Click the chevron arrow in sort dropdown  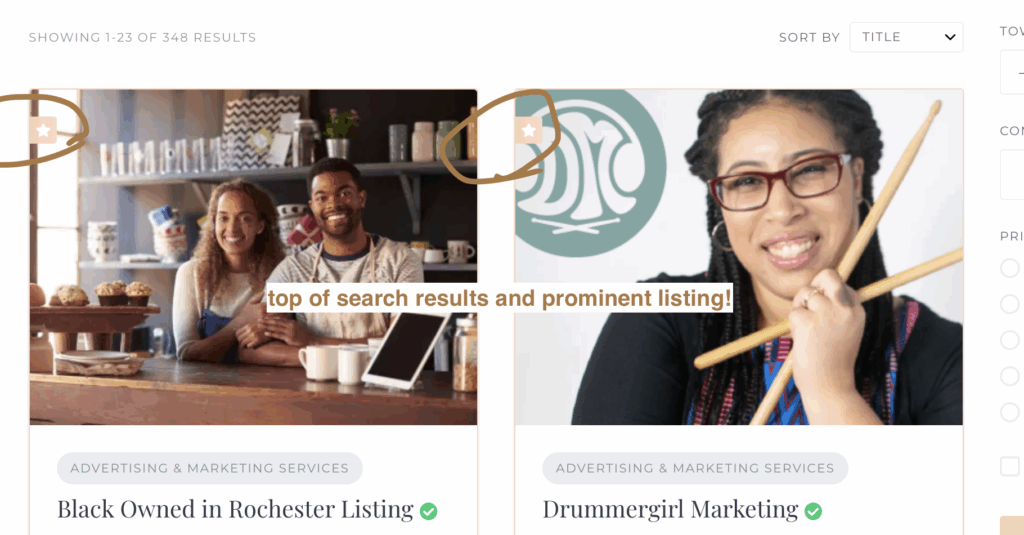pyautogui.click(x=950, y=37)
